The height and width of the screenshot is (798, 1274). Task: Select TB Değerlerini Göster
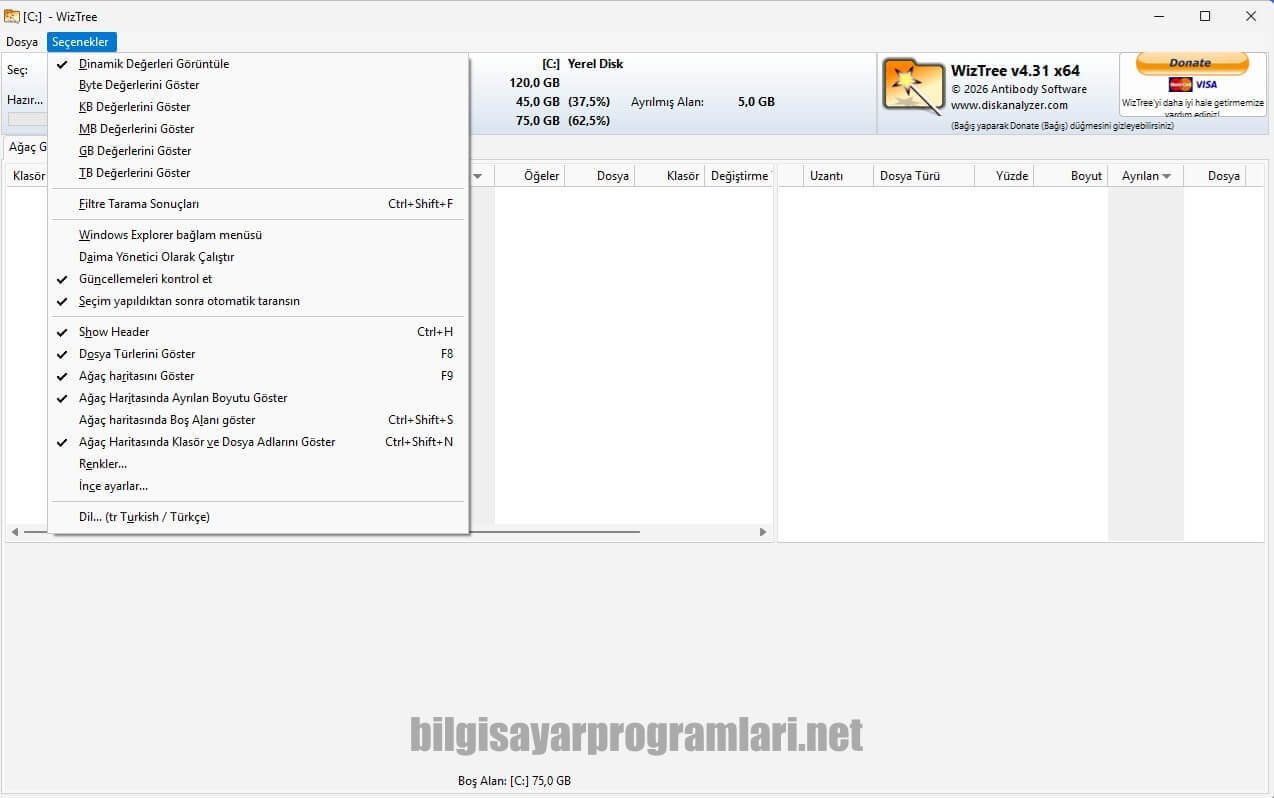click(x=258, y=173)
